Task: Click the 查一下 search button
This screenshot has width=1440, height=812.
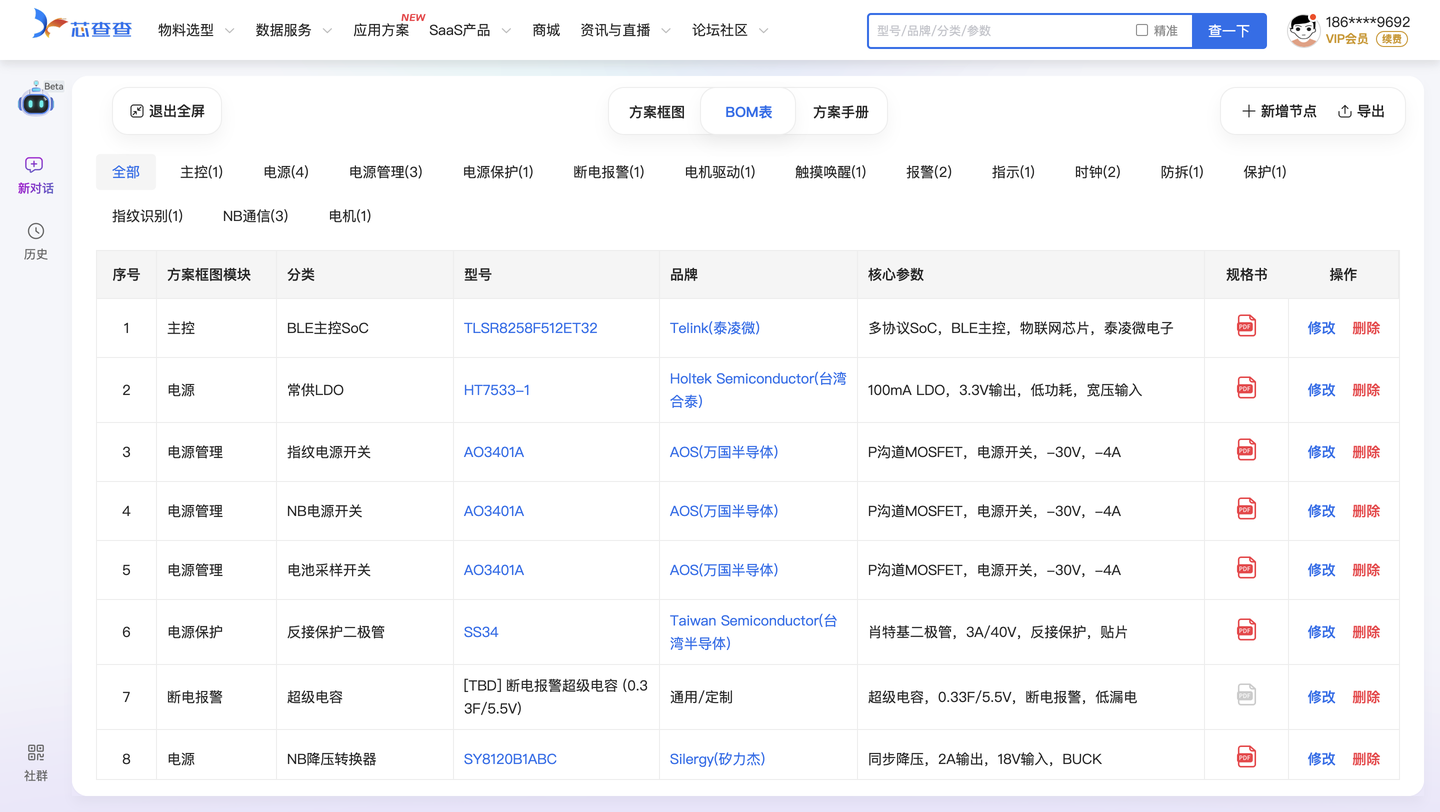Action: (1229, 31)
